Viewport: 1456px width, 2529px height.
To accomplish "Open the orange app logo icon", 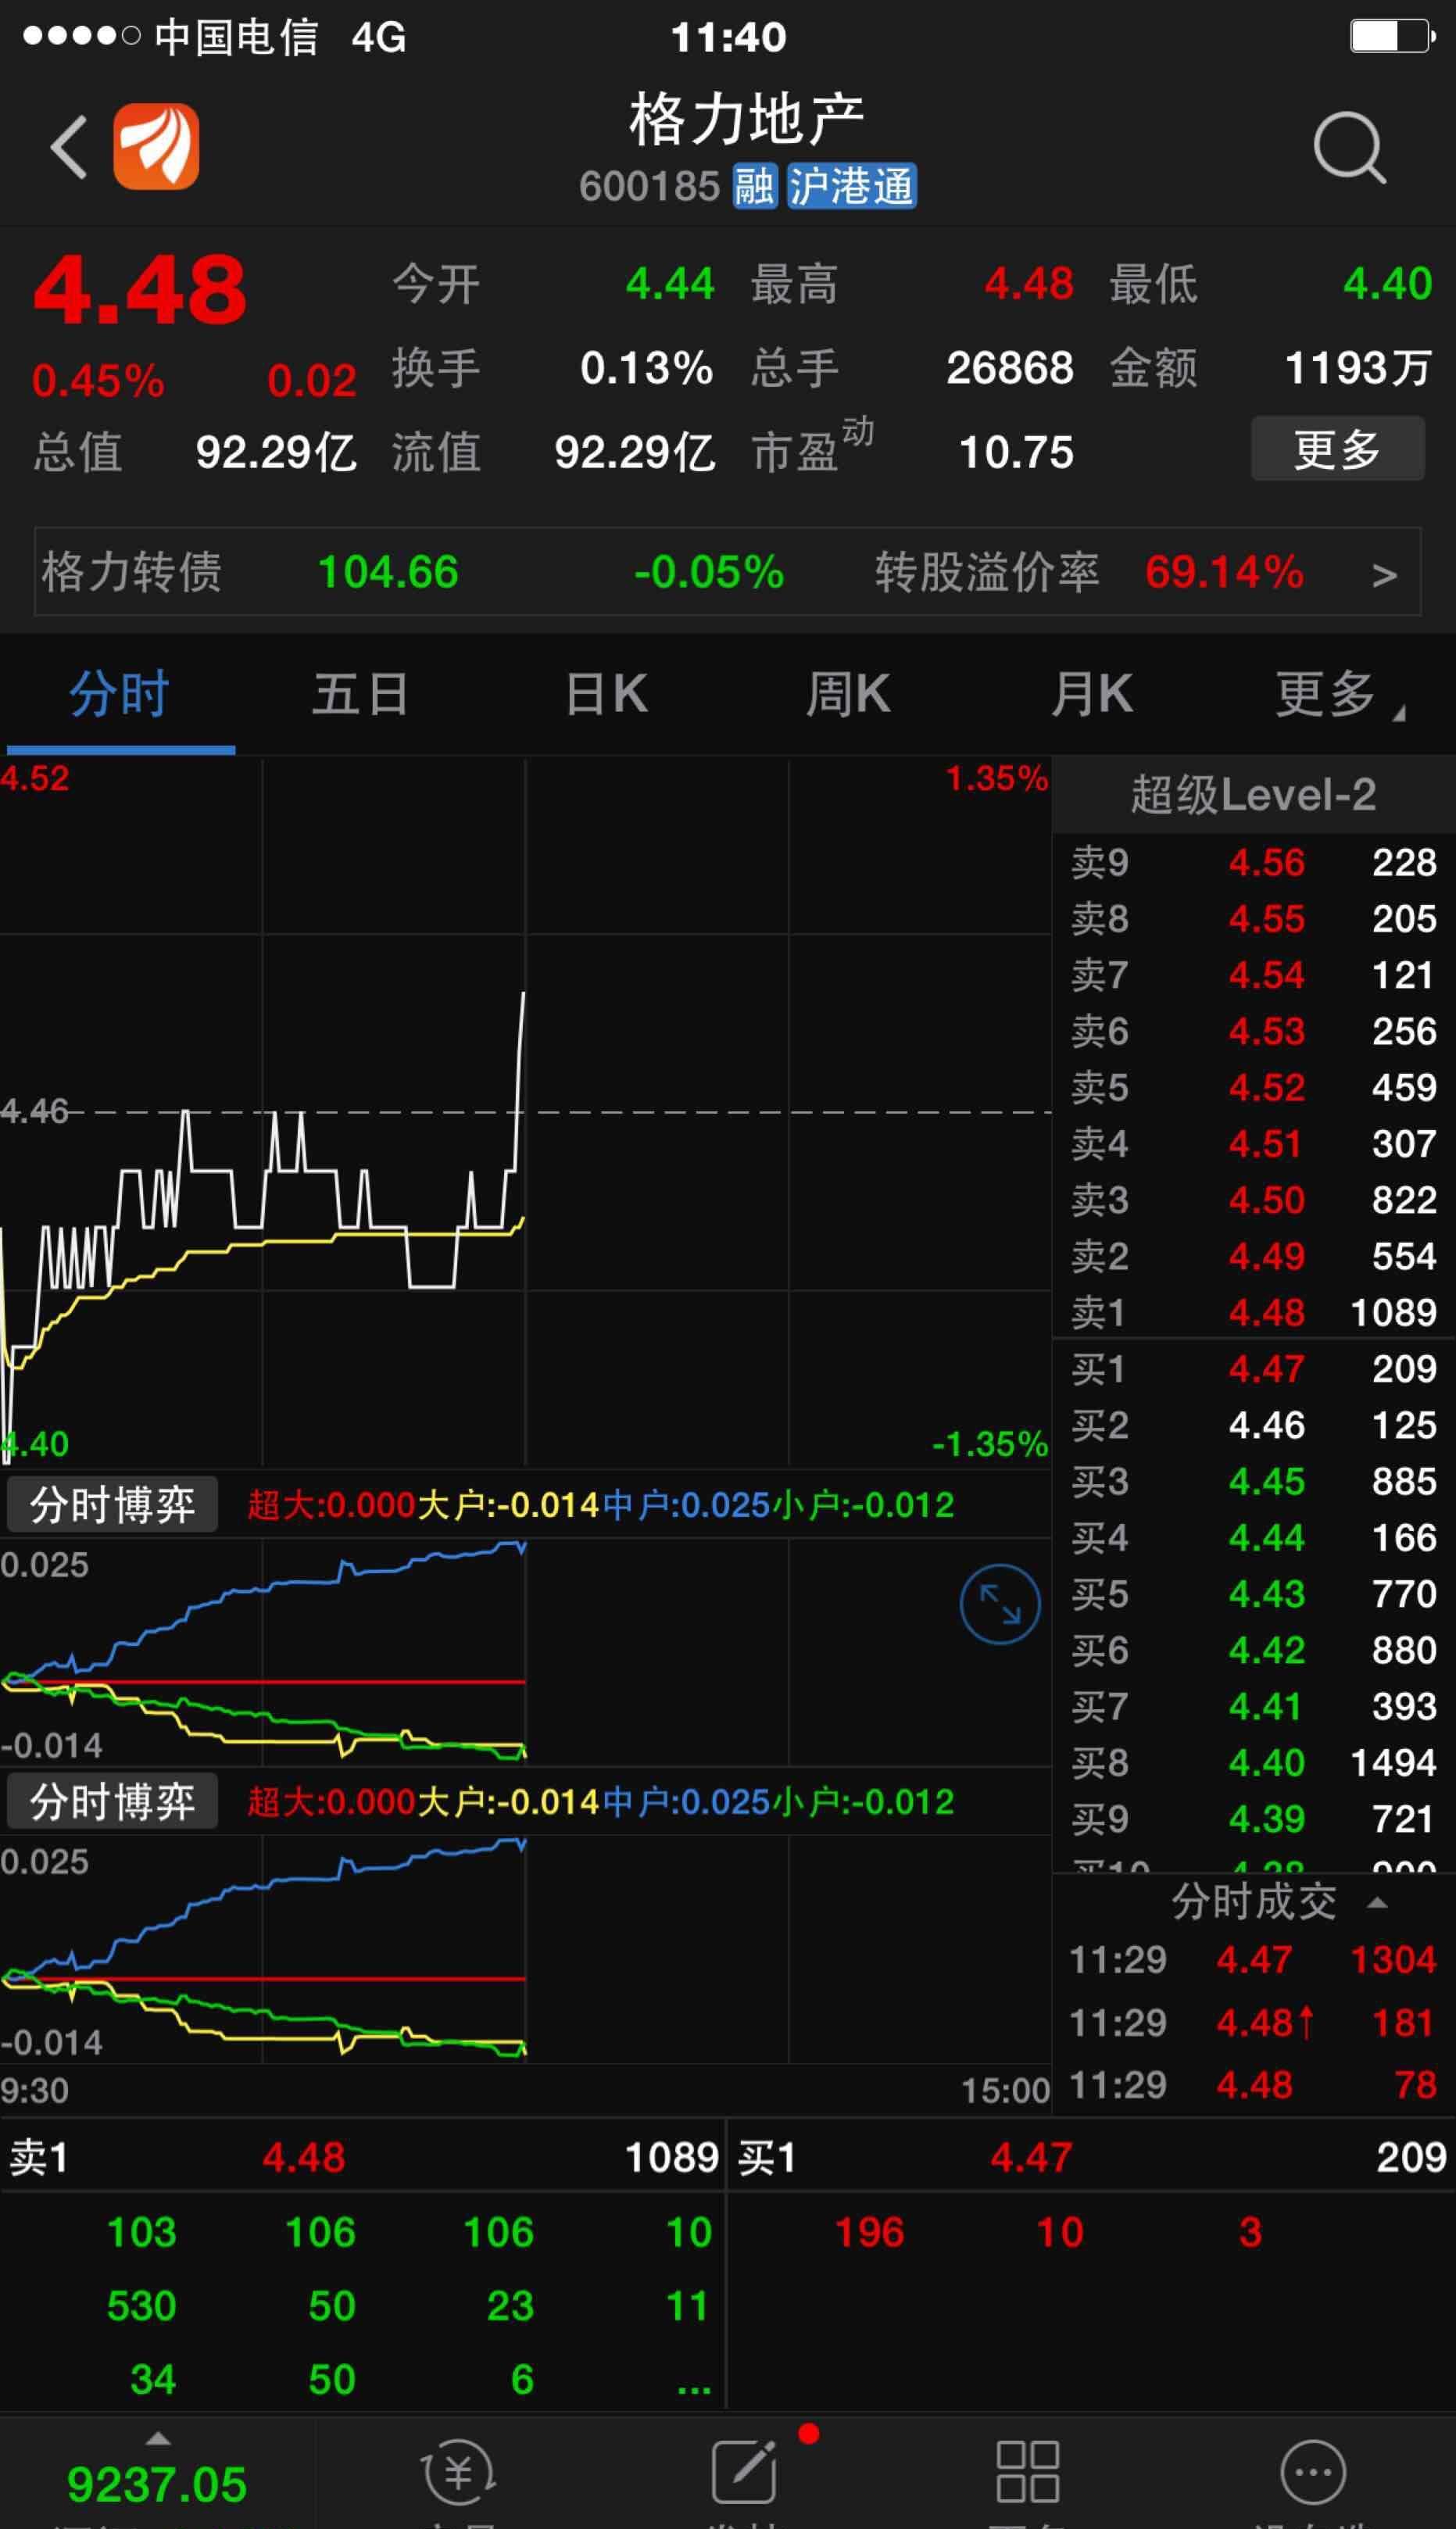I will (156, 146).
